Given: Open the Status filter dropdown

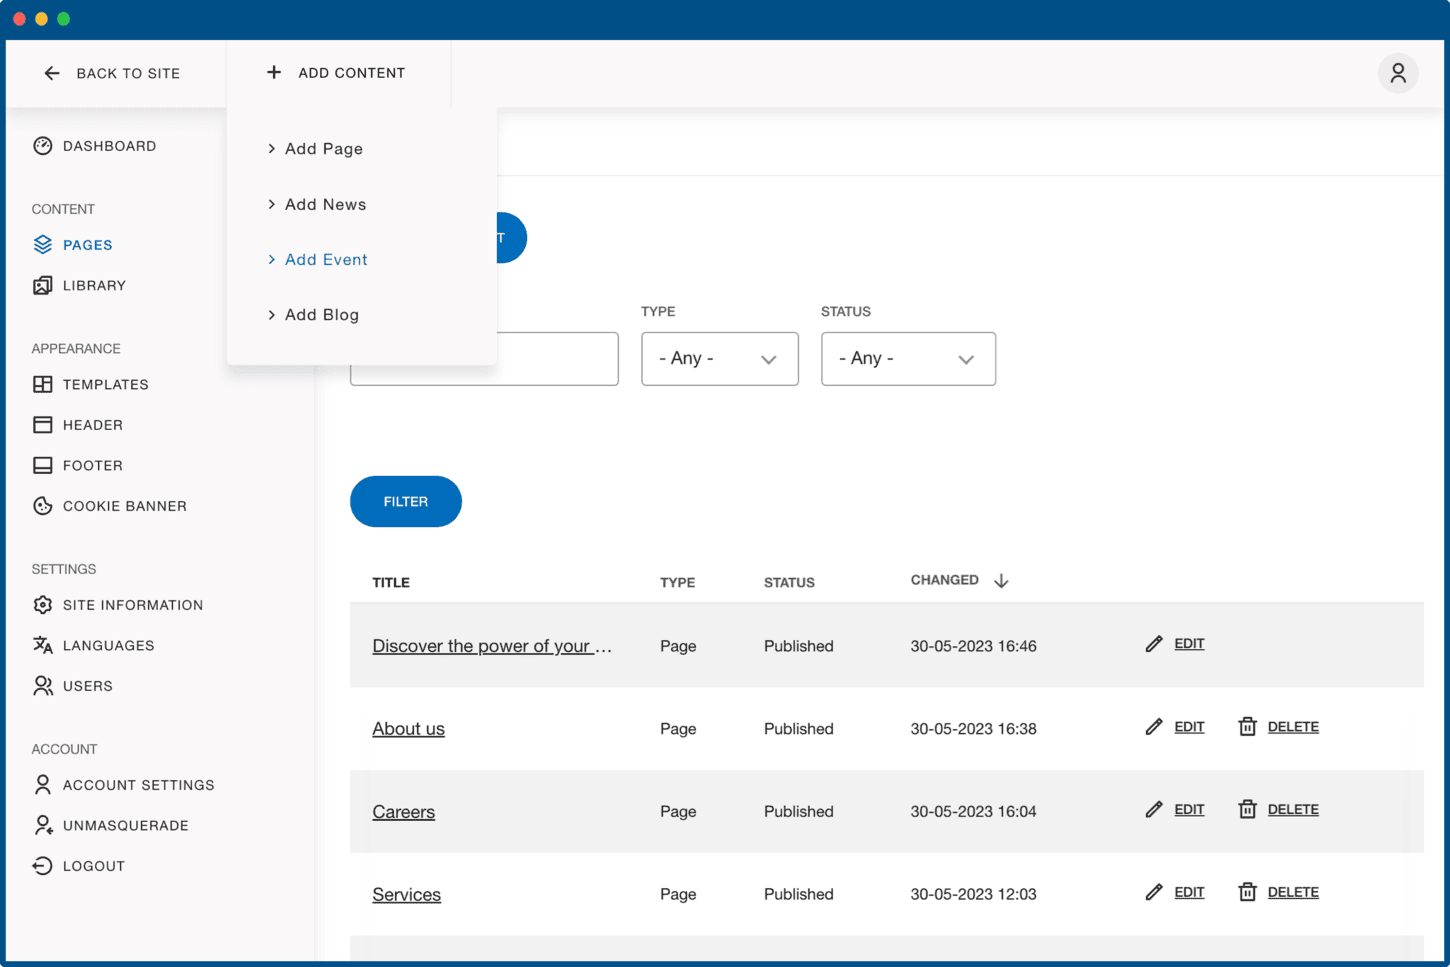Looking at the screenshot, I should click(907, 359).
